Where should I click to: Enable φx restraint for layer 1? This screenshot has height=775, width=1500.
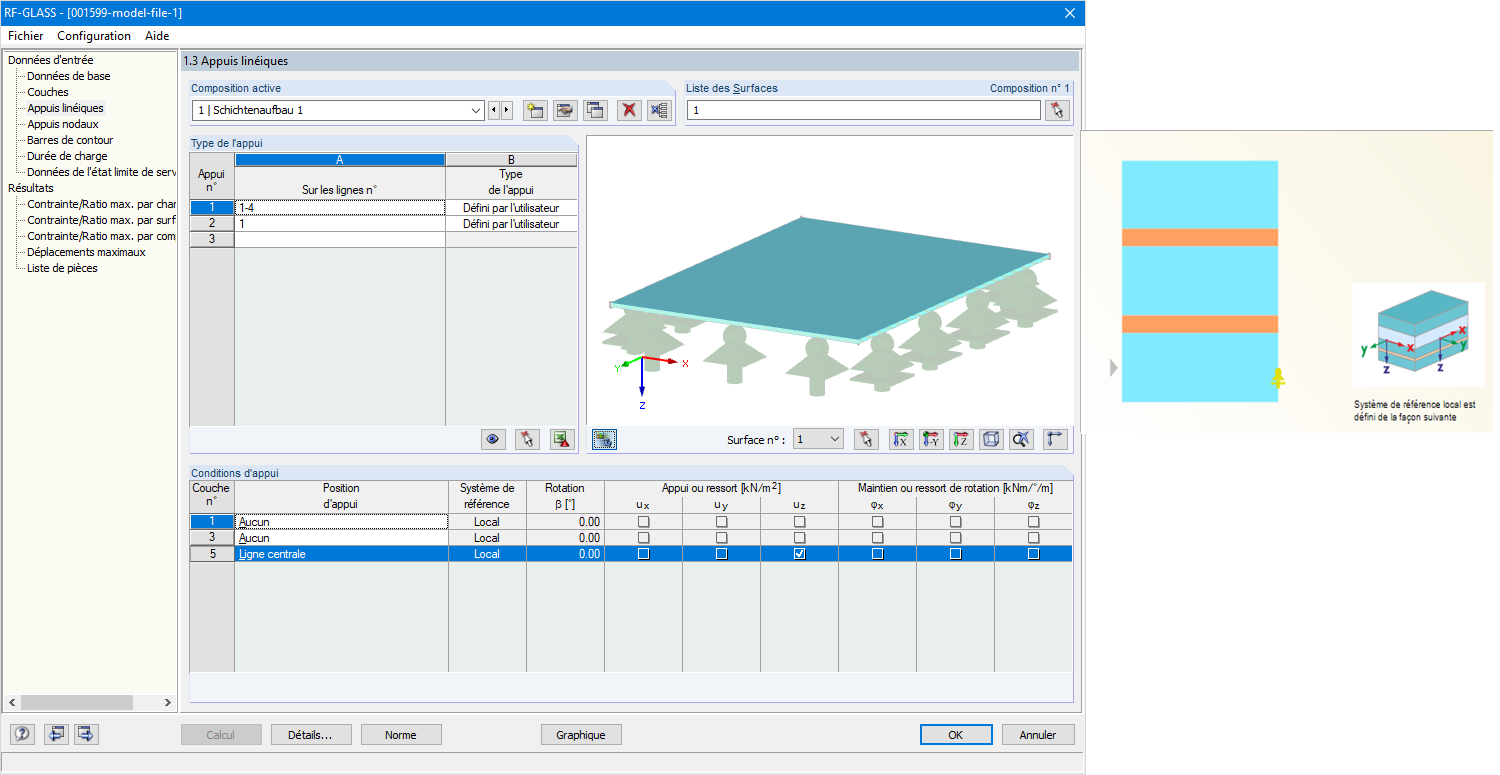click(877, 522)
